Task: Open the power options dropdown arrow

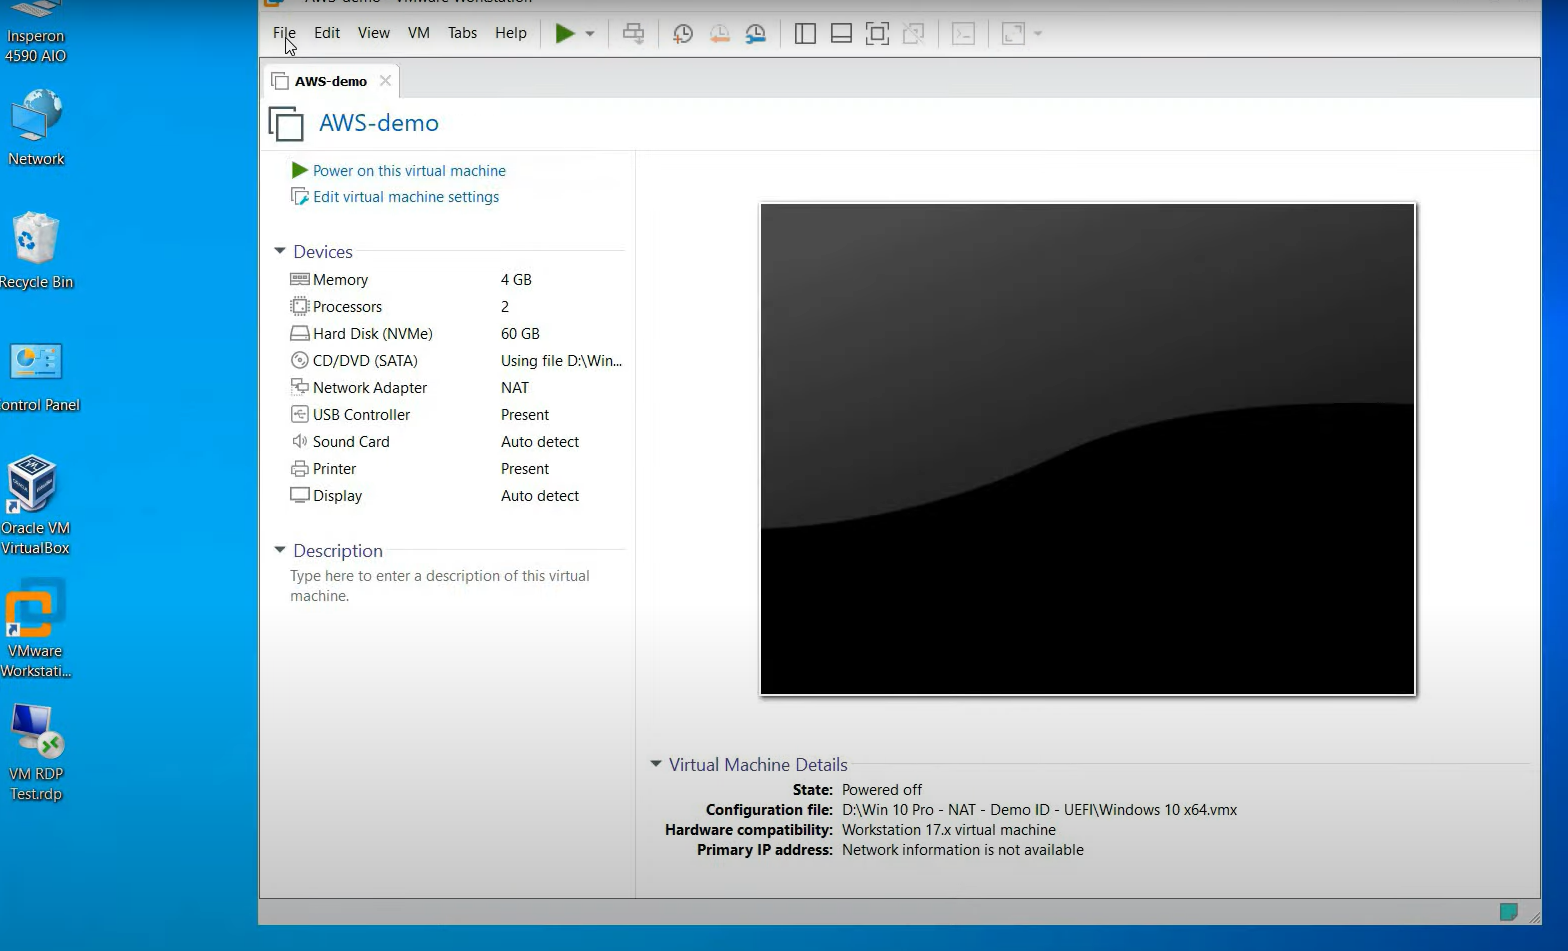Action: tap(590, 33)
